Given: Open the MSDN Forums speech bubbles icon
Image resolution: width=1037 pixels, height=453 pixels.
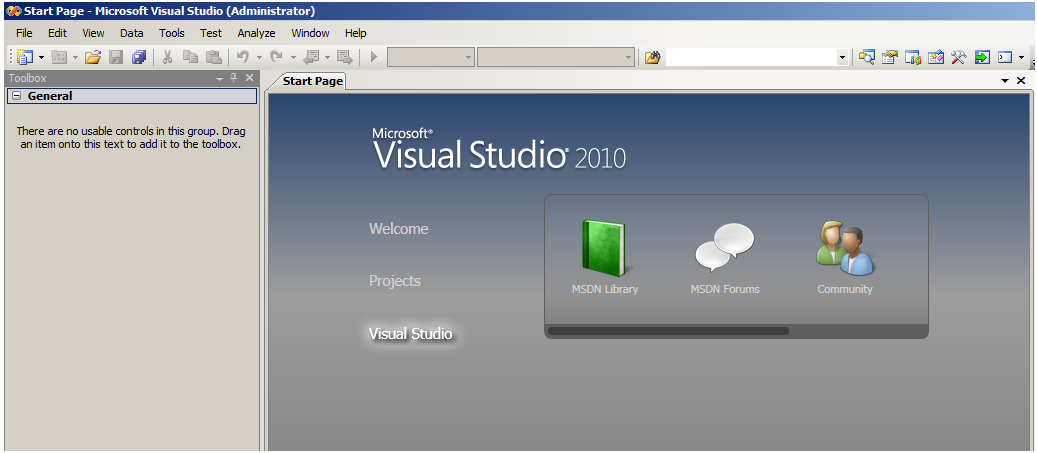Looking at the screenshot, I should click(725, 247).
